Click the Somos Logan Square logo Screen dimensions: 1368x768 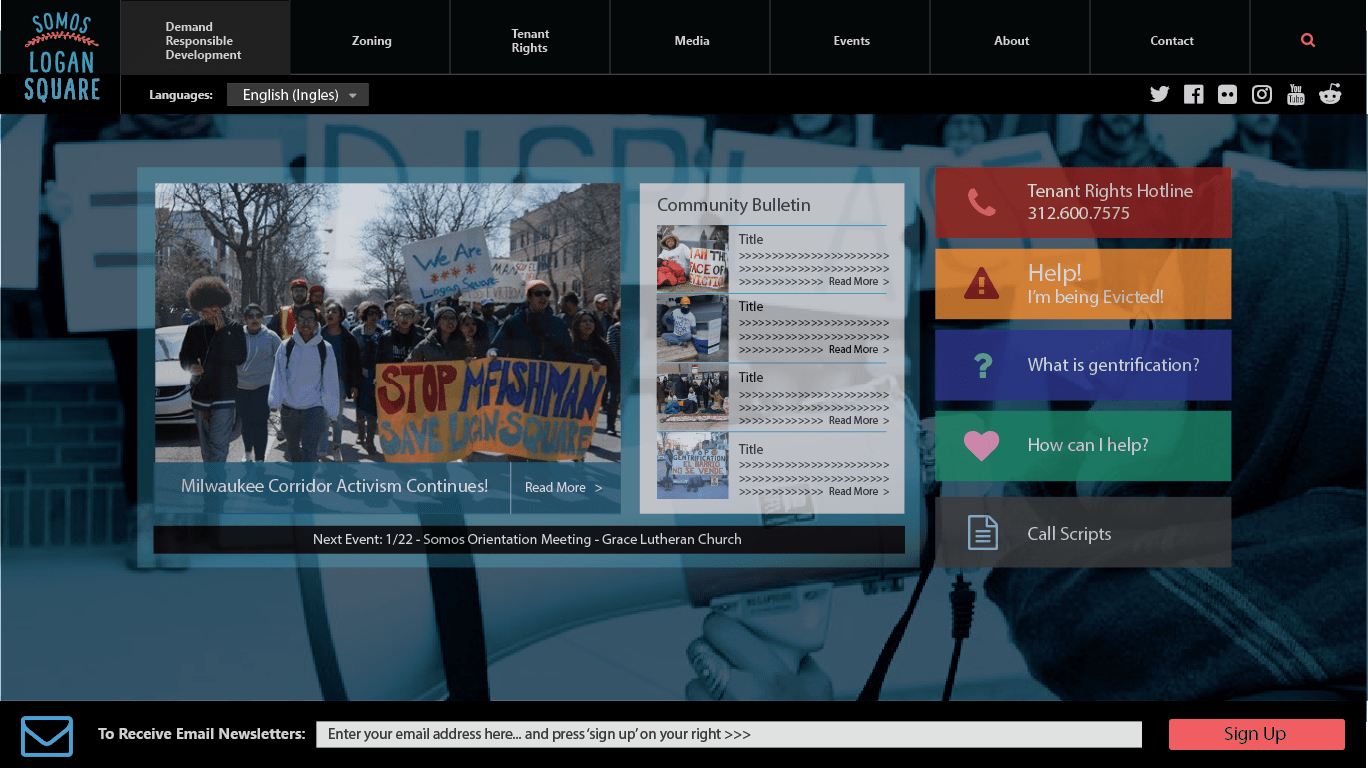[61, 57]
